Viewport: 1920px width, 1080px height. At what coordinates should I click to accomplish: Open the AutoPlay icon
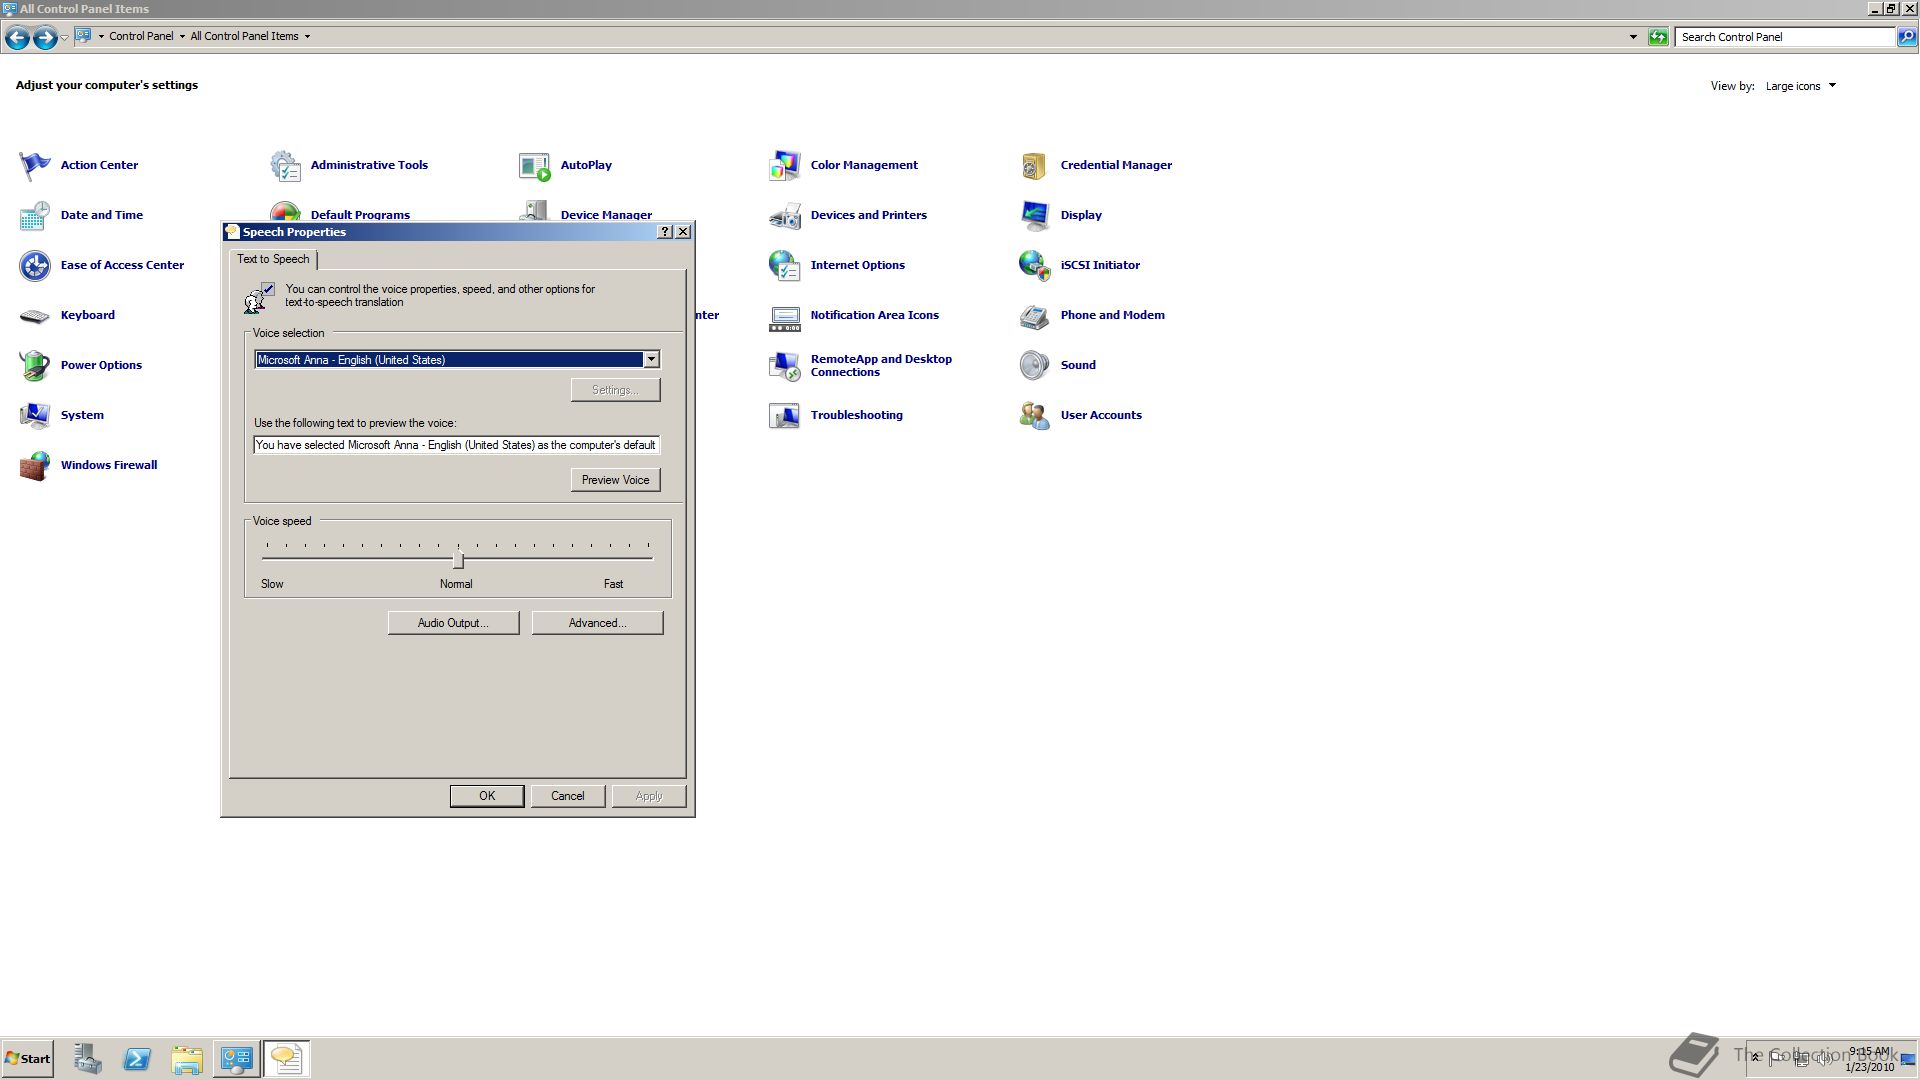click(x=535, y=165)
